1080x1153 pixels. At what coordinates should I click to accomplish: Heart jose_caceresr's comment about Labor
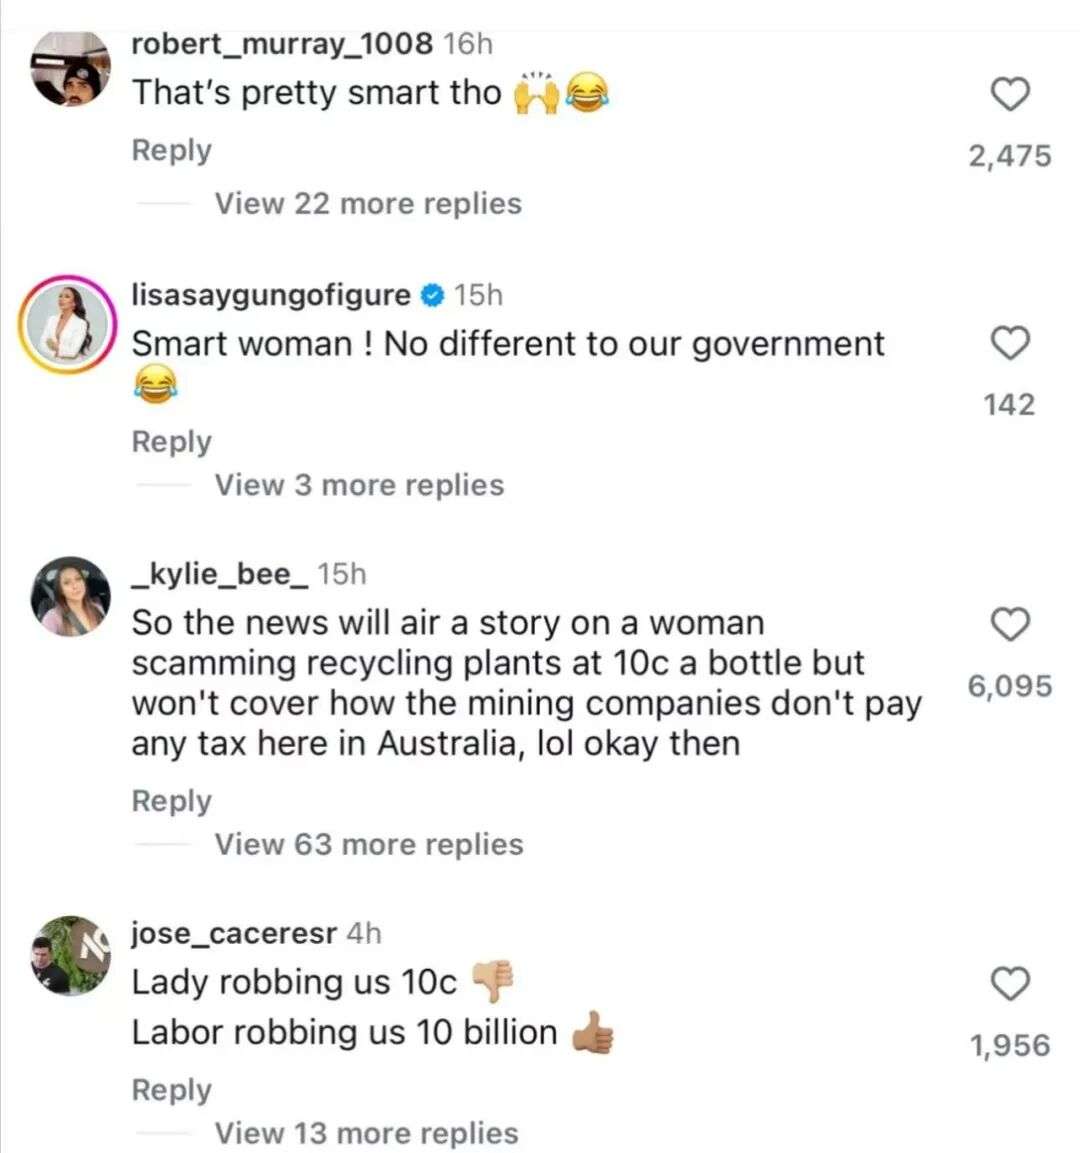click(x=1010, y=984)
